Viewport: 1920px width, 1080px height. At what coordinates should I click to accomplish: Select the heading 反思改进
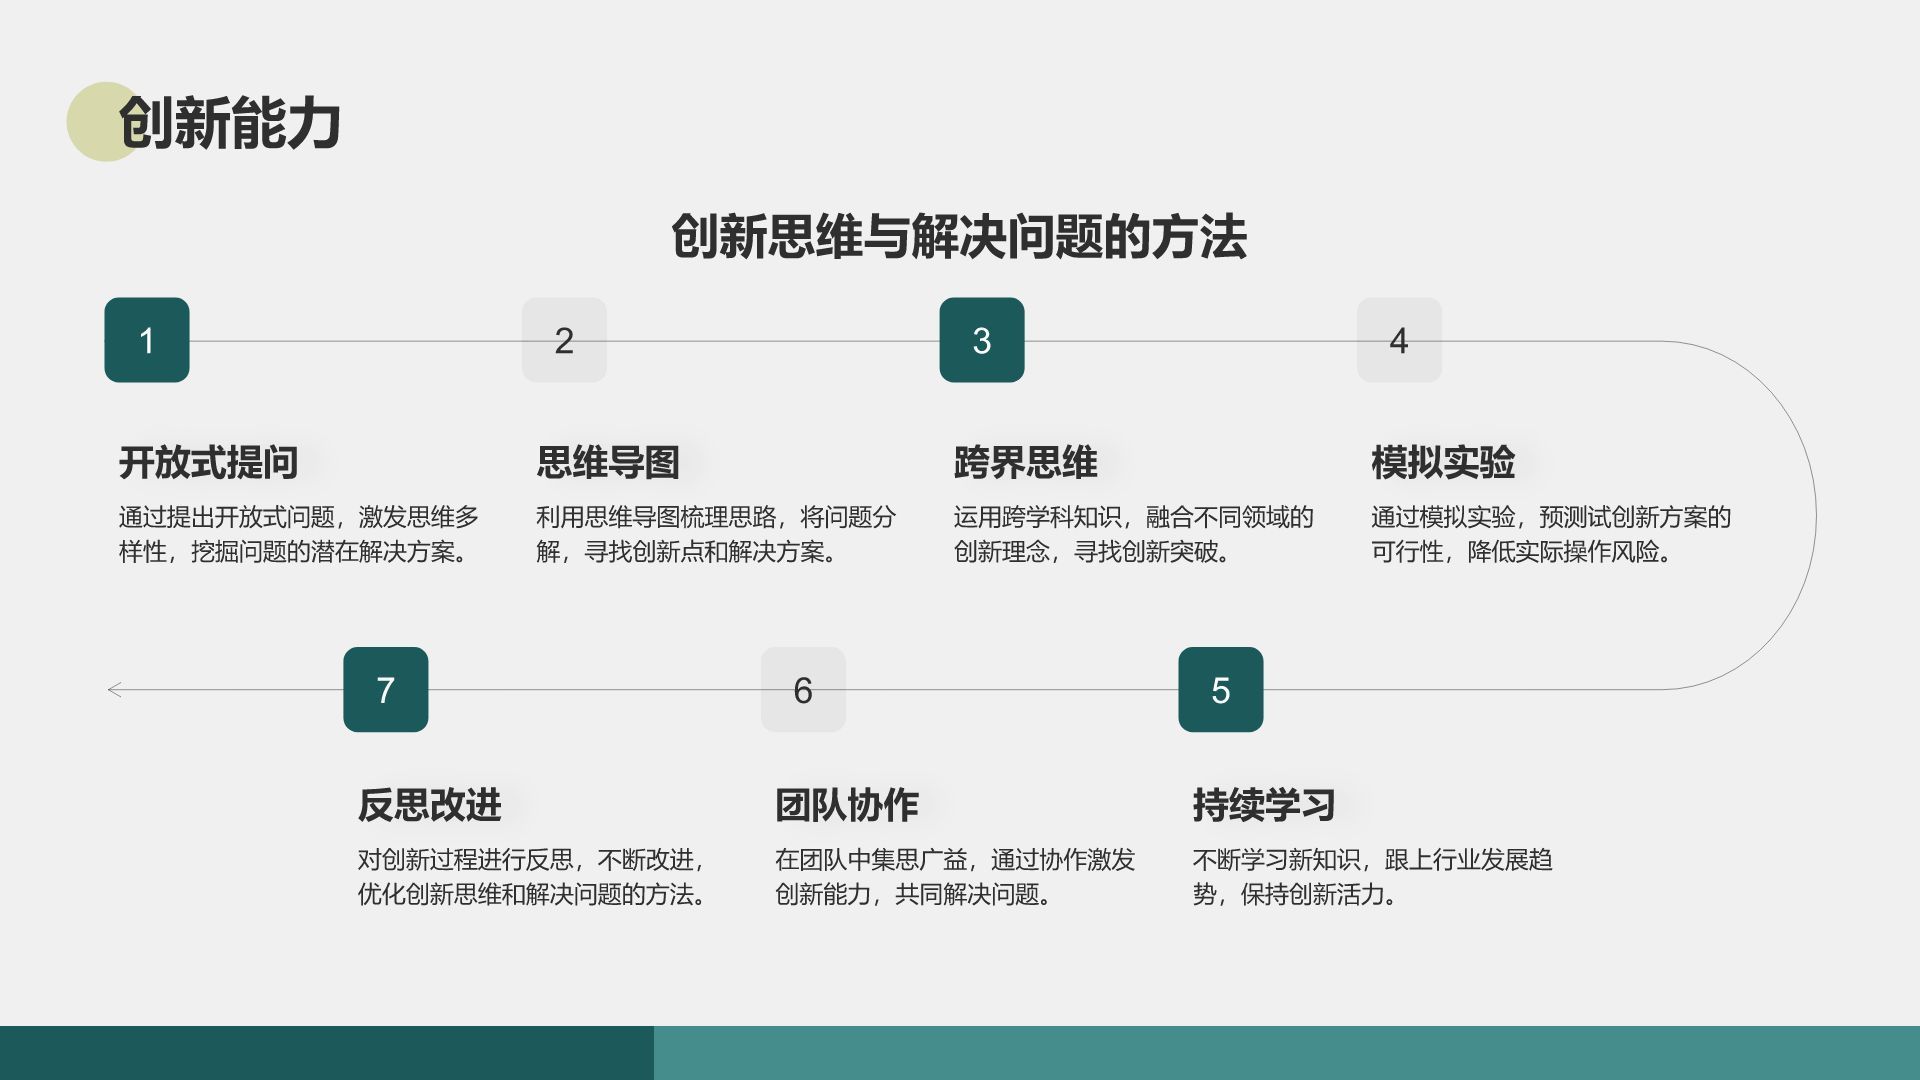coord(430,804)
